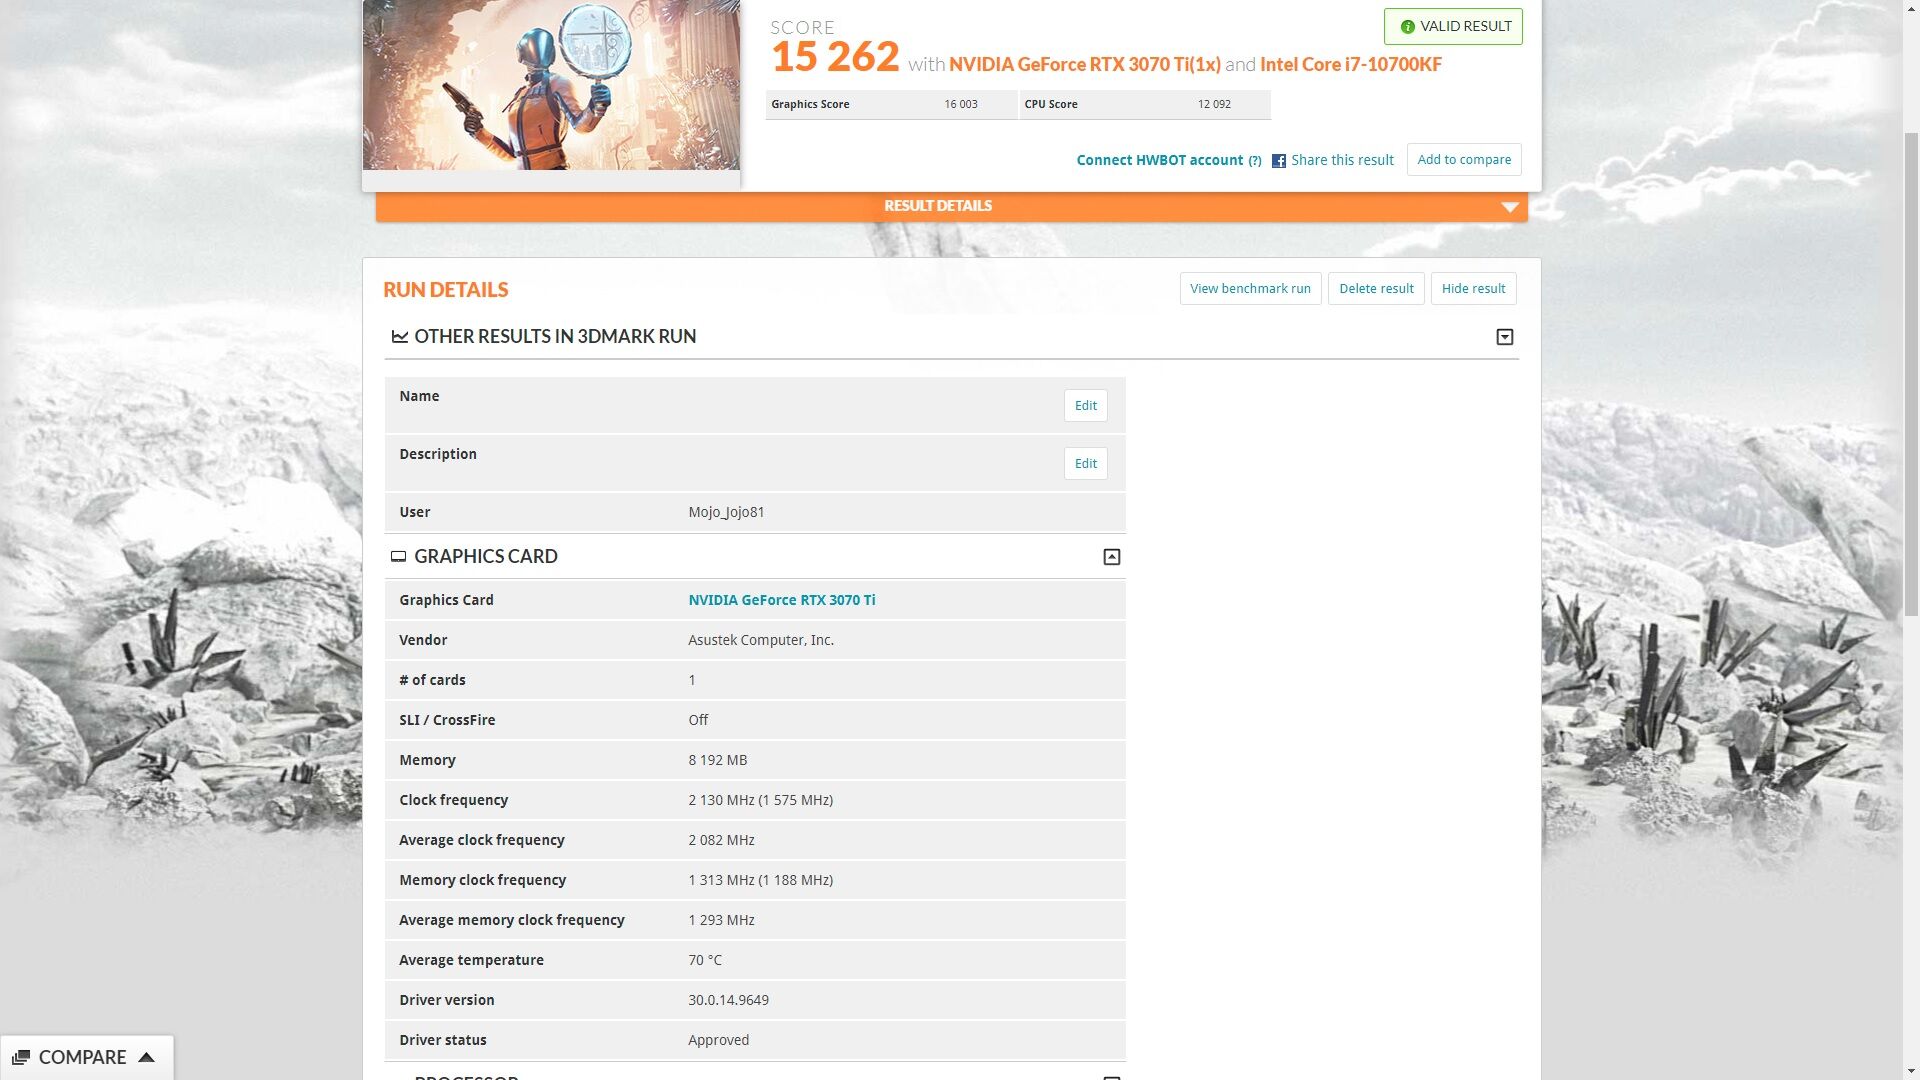Edit the result Name field
Viewport: 1920px width, 1080px height.
pos(1085,406)
